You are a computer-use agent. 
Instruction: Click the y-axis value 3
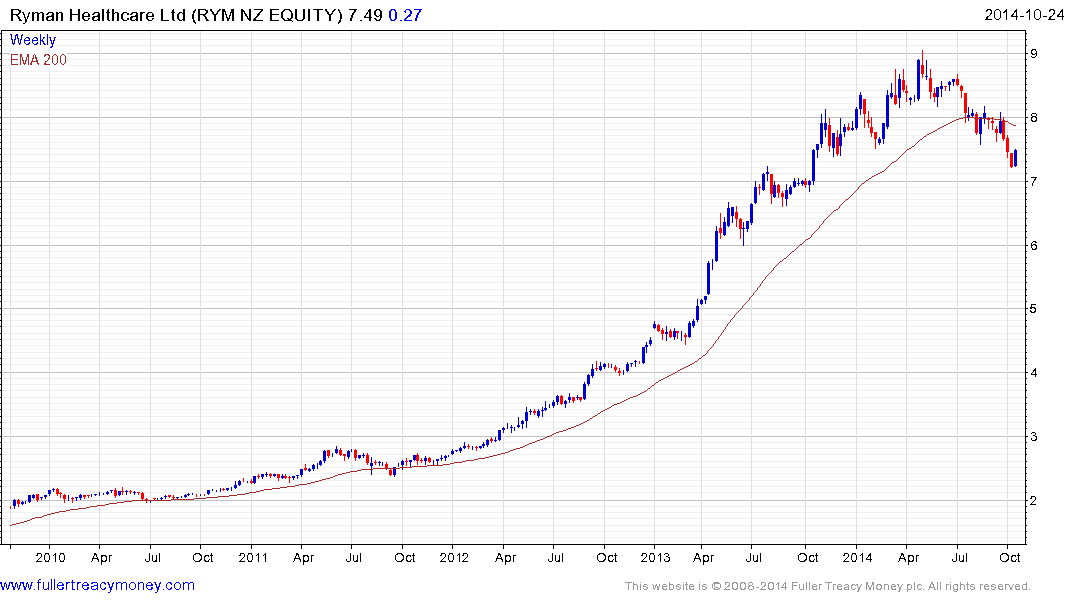point(1033,437)
